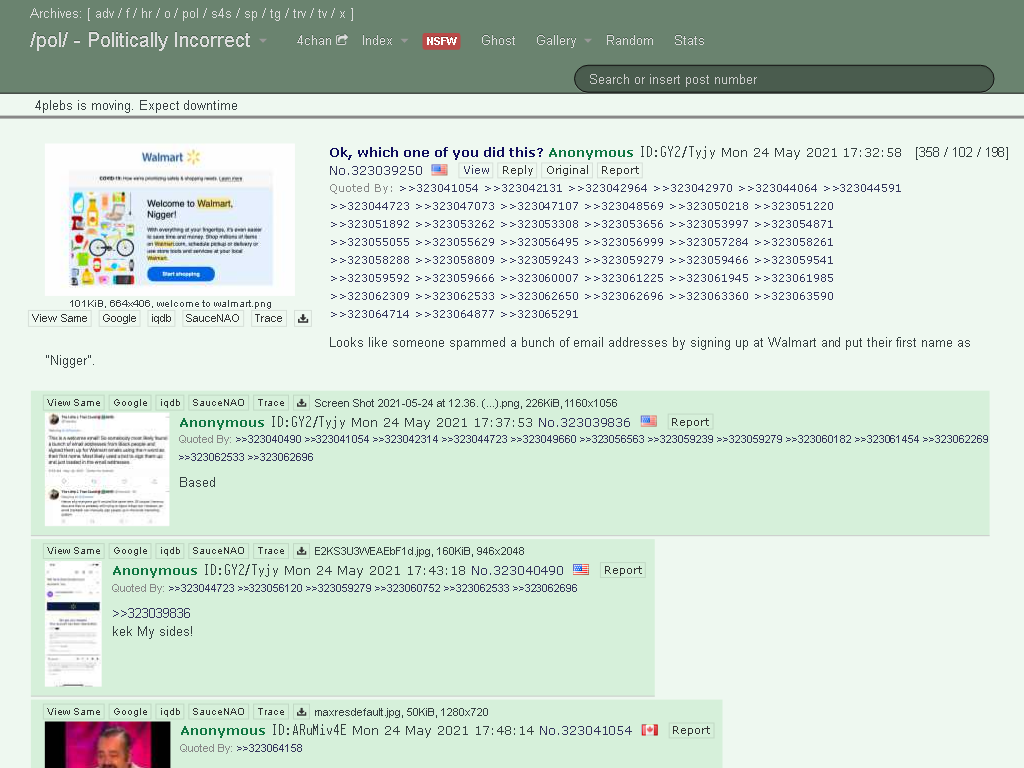
Task: Report post No.323039836
Action: coord(690,422)
